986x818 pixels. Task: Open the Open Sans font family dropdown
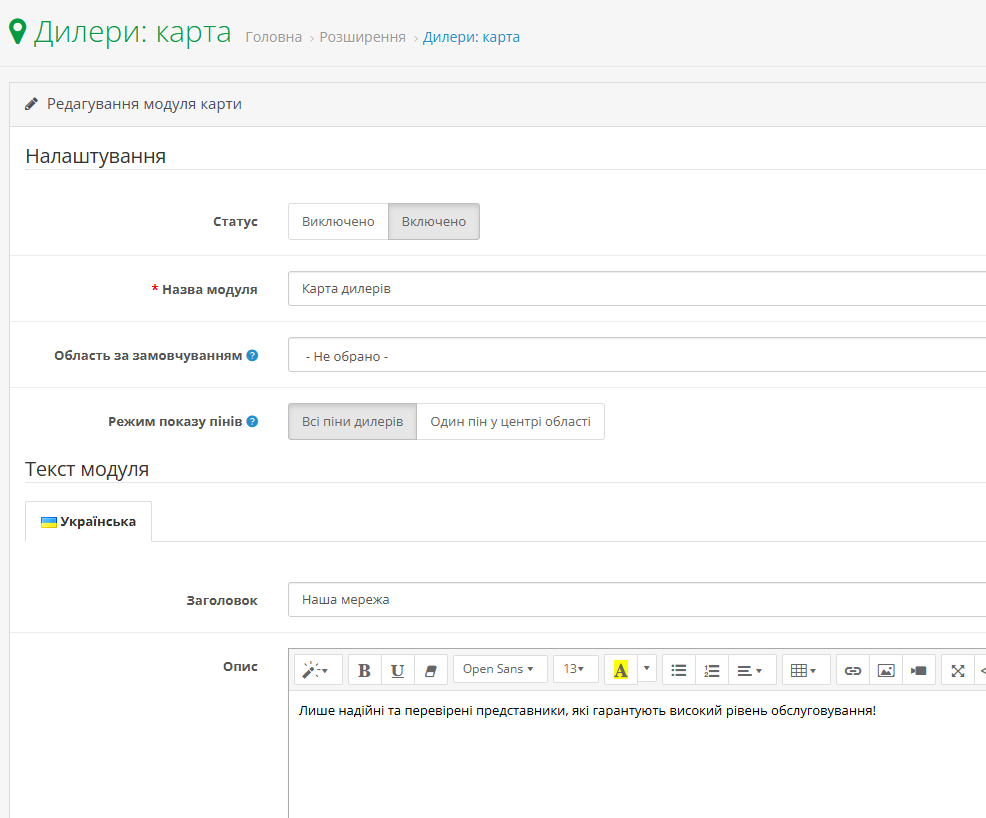coord(500,669)
